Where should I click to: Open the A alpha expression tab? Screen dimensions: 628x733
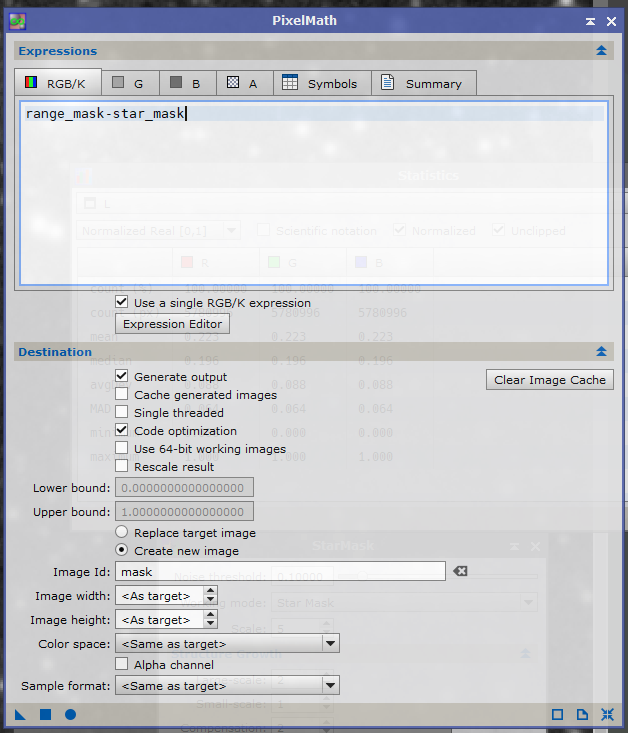tap(245, 83)
